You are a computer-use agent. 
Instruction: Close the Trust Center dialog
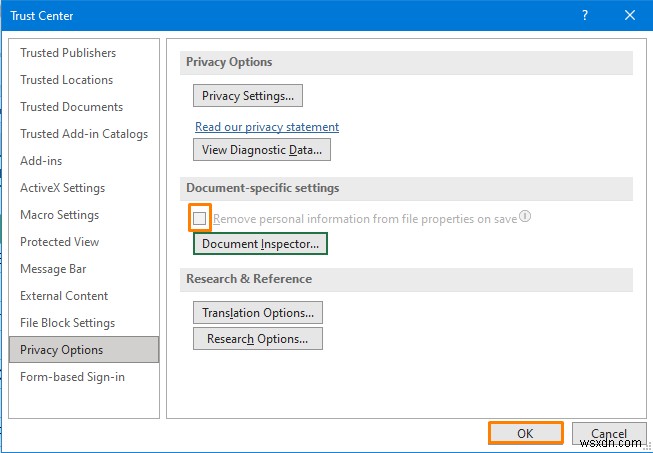click(629, 16)
